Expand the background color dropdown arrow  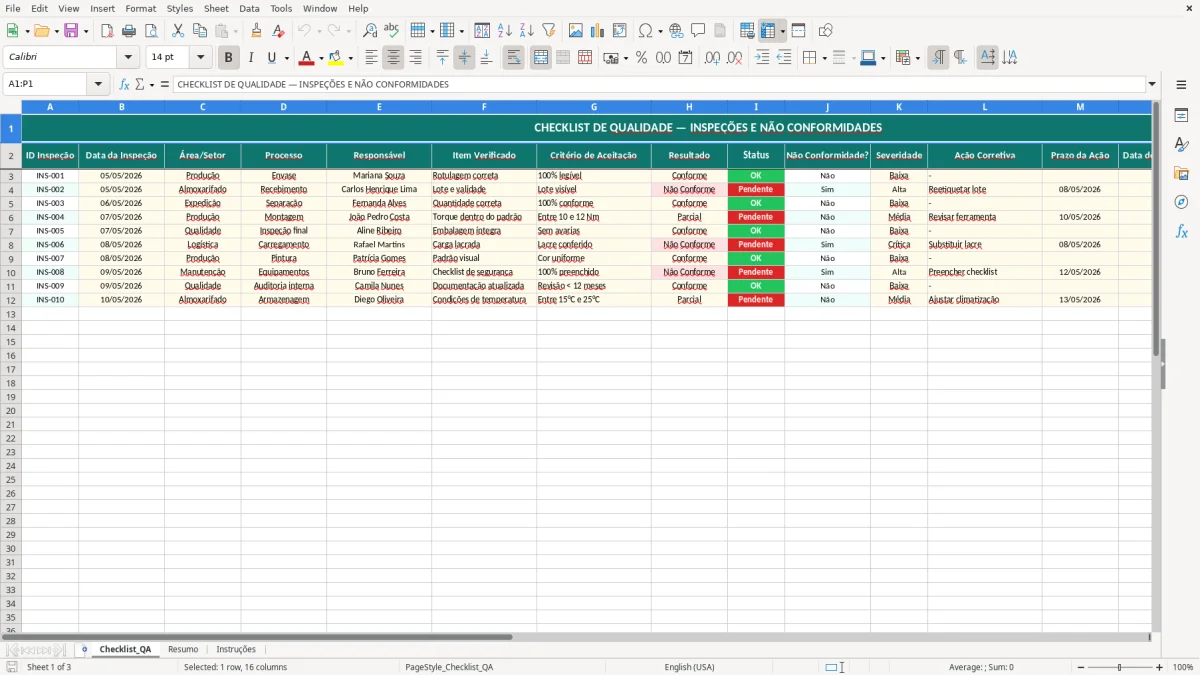[x=350, y=58]
